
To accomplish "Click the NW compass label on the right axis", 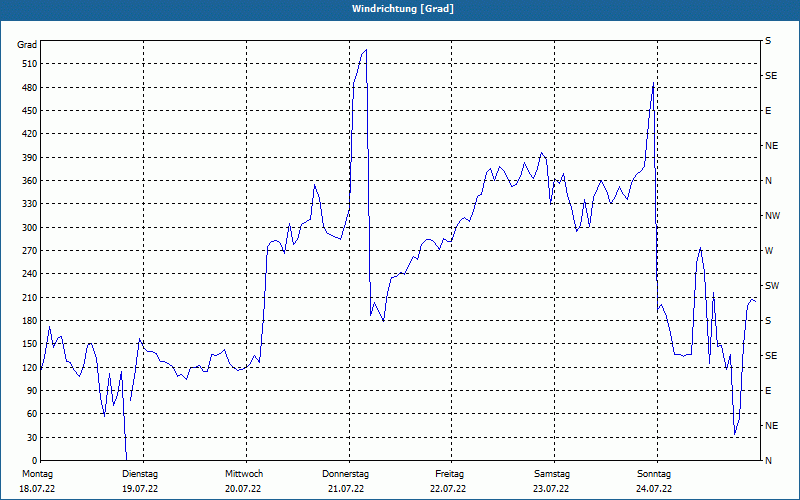I will [x=772, y=216].
